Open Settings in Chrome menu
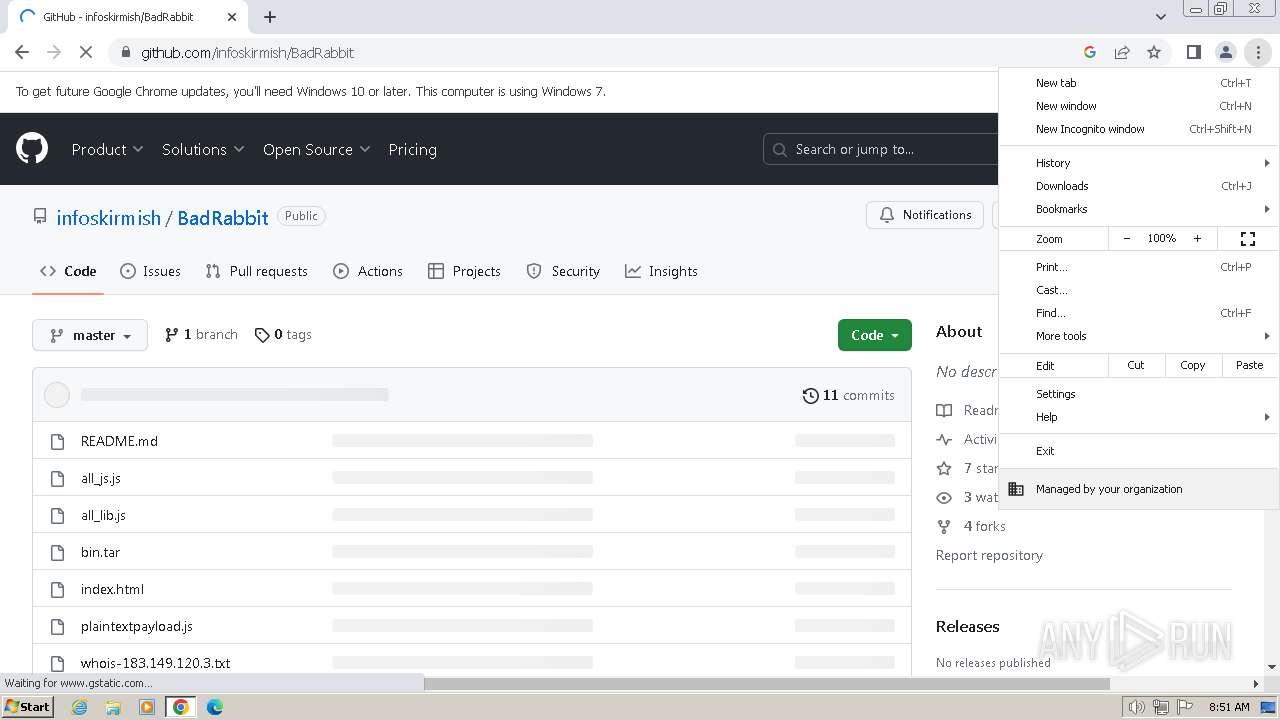 tap(1139, 394)
